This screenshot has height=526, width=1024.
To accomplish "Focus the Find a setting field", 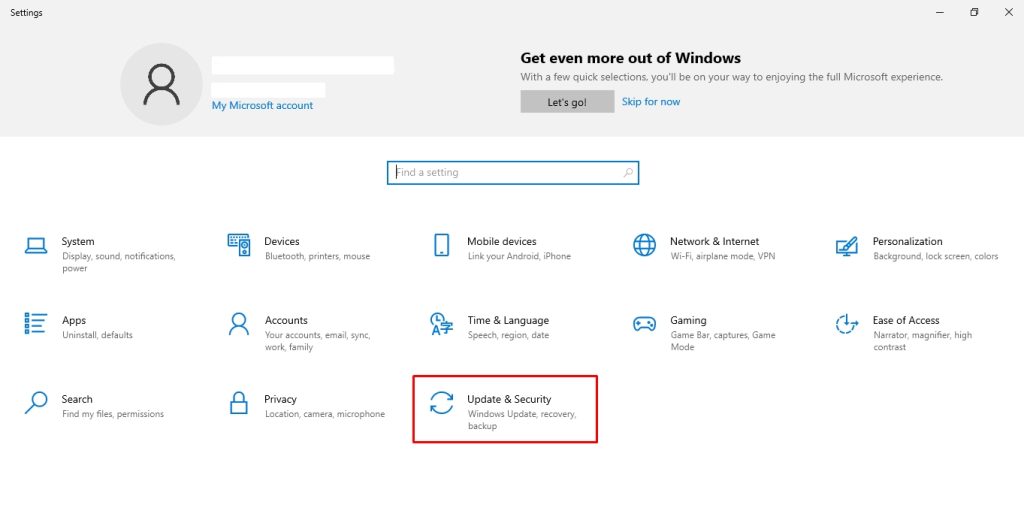I will (x=513, y=173).
